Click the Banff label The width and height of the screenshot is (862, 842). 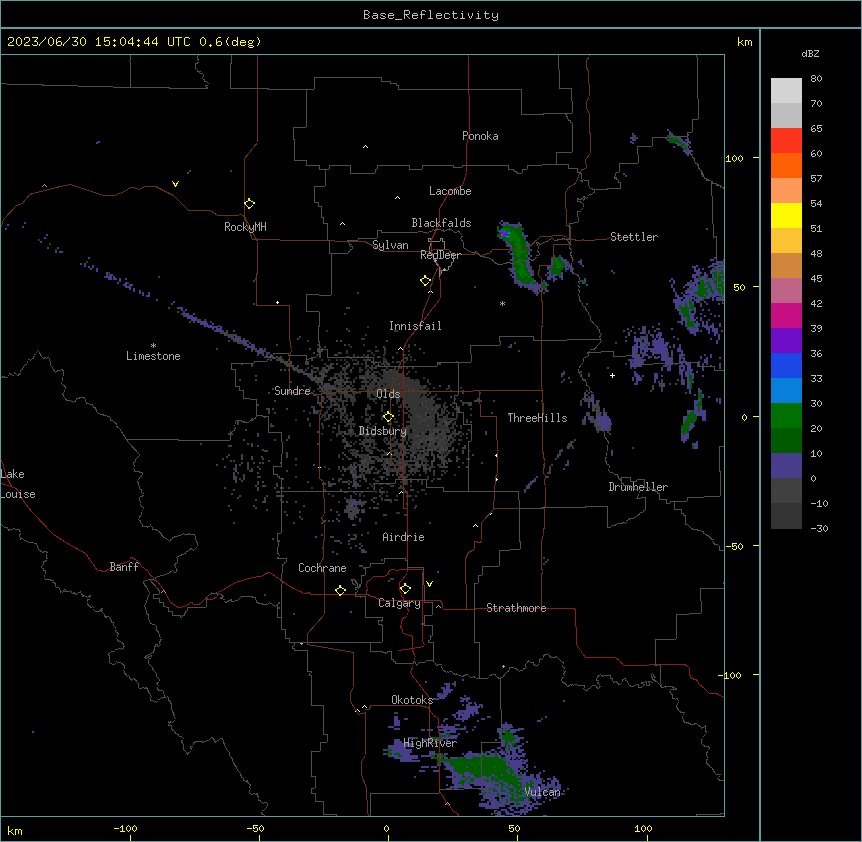click(124, 567)
